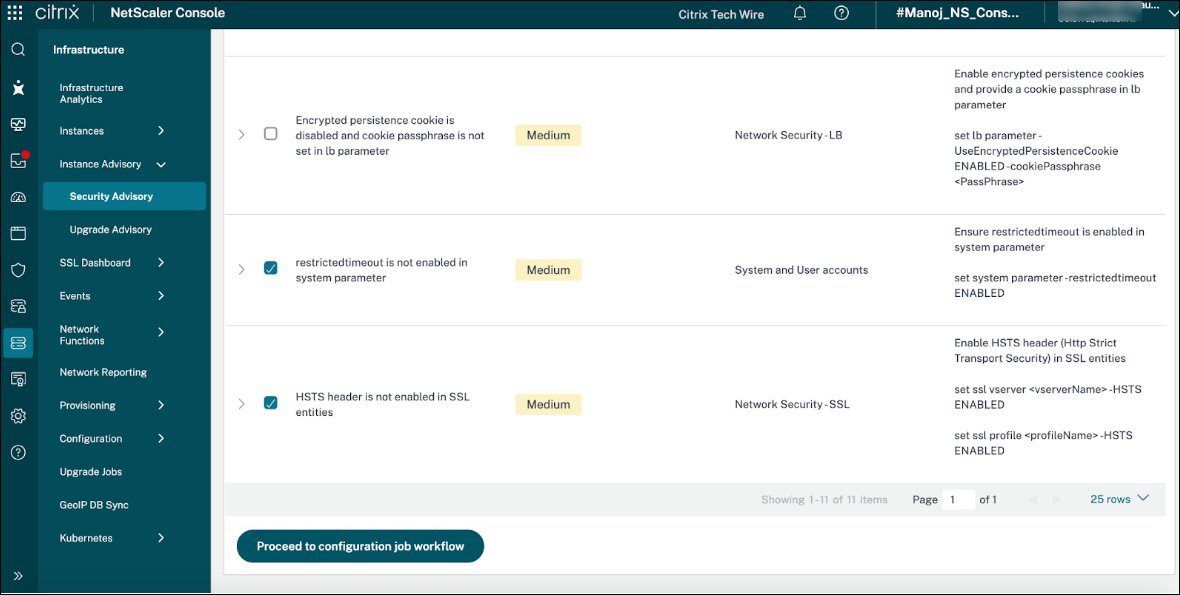Screen dimensions: 1180x595
Task: Uncheck the HSTS header row checkbox
Action: [270, 404]
